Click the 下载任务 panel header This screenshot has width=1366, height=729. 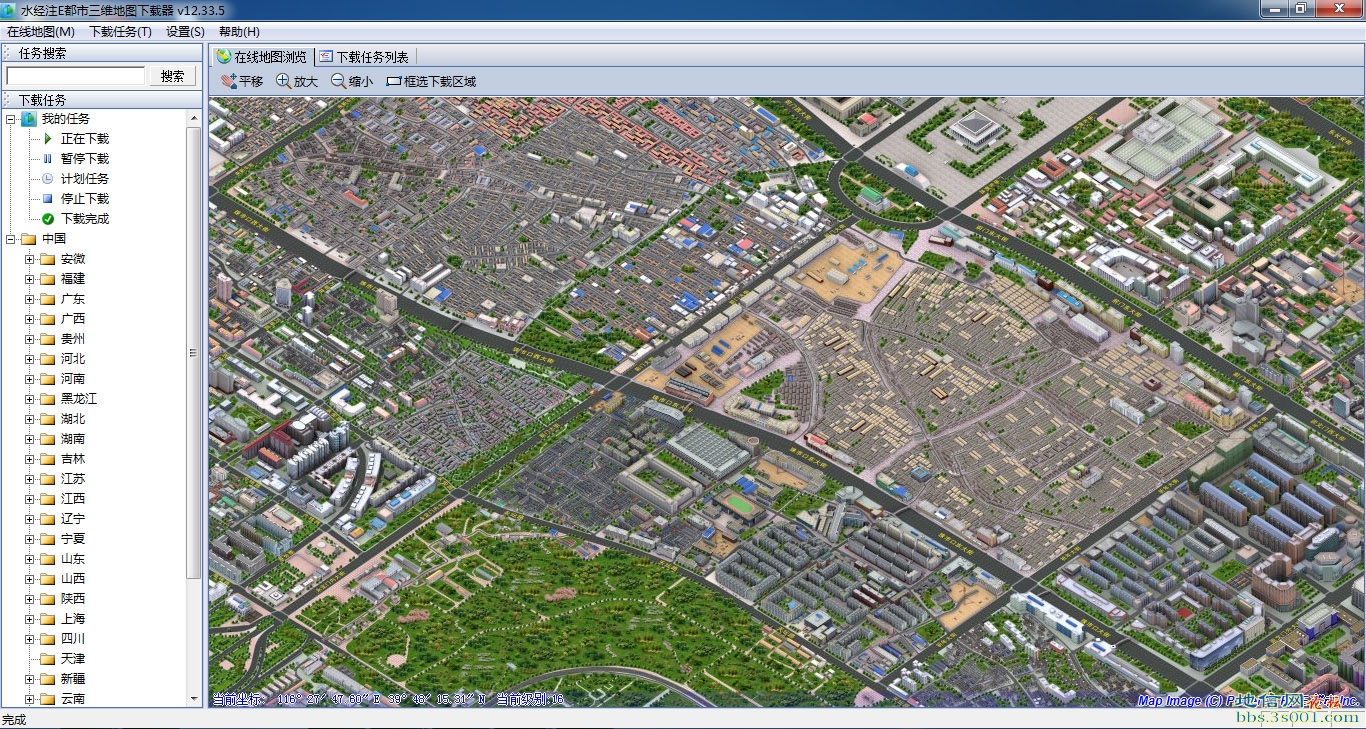pos(102,100)
